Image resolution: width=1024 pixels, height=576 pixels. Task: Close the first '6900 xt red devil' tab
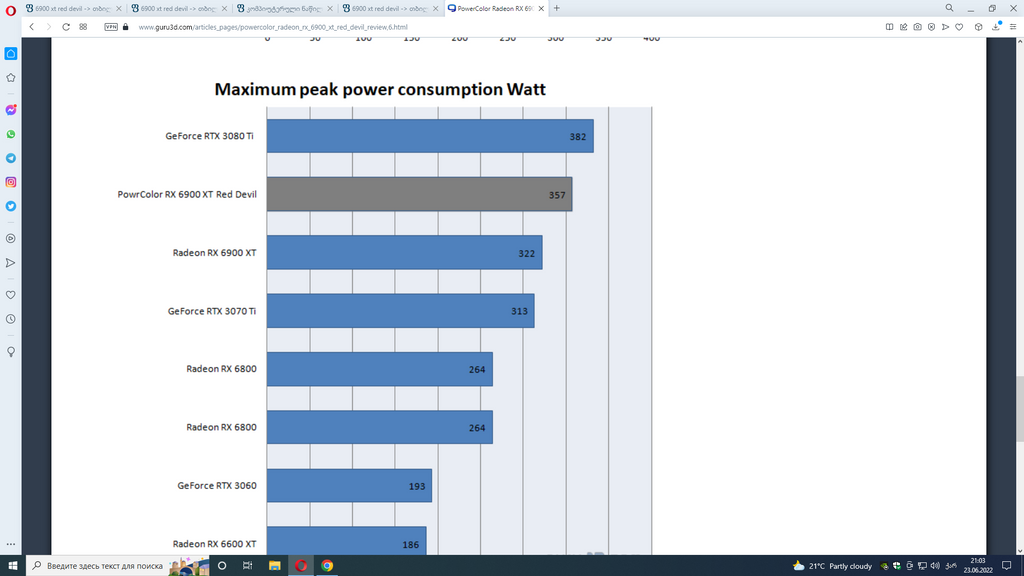coord(118,8)
